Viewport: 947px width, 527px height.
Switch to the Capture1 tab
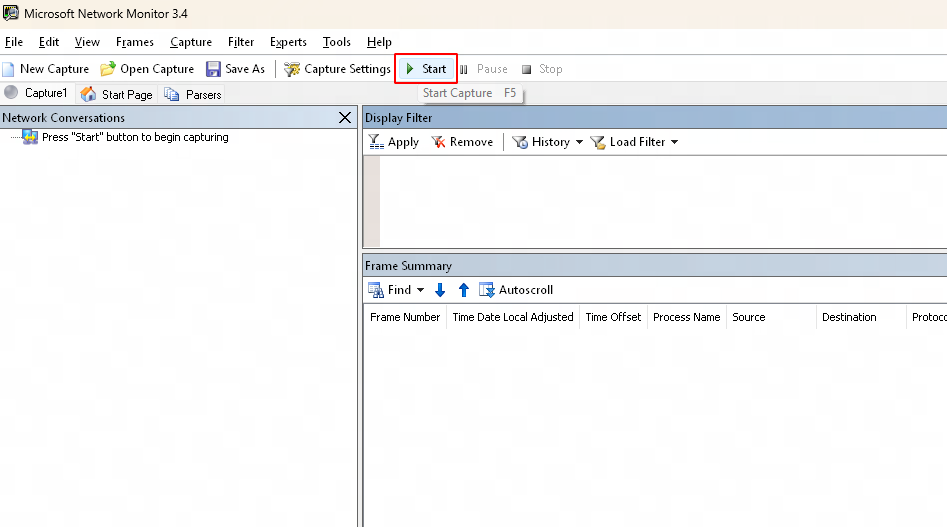37,93
